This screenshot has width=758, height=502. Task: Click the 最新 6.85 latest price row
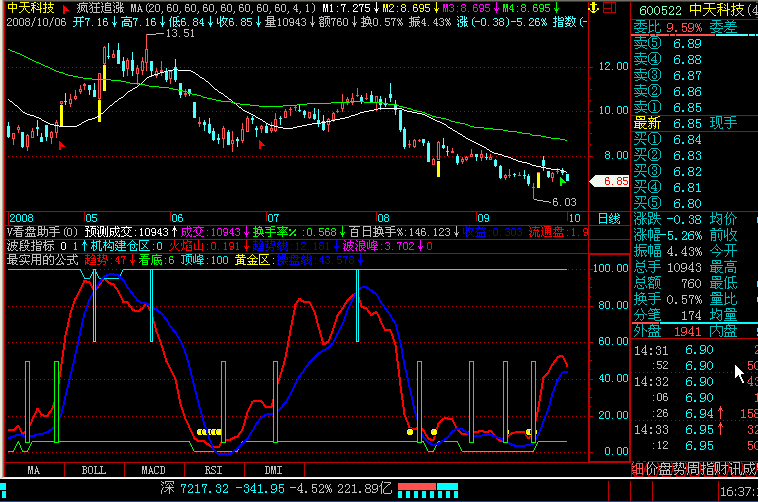[x=695, y=123]
